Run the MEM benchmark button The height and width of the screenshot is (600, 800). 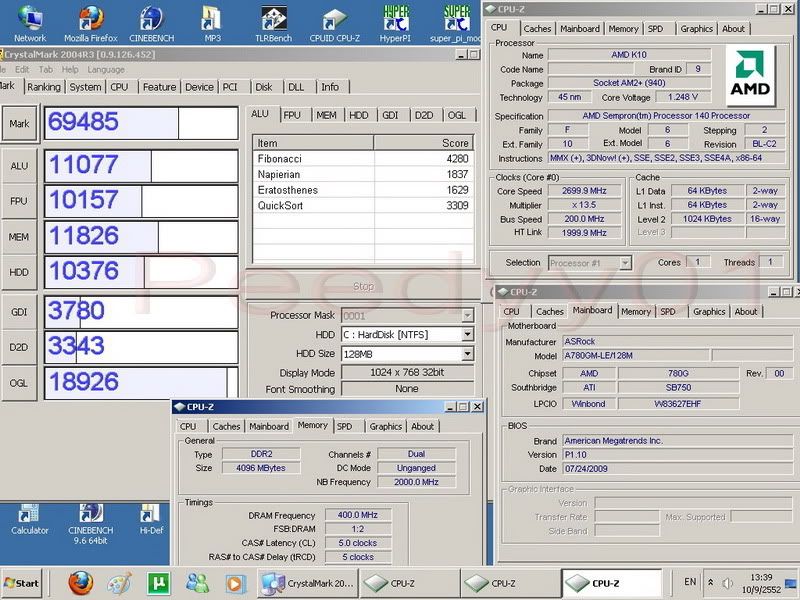tap(19, 237)
